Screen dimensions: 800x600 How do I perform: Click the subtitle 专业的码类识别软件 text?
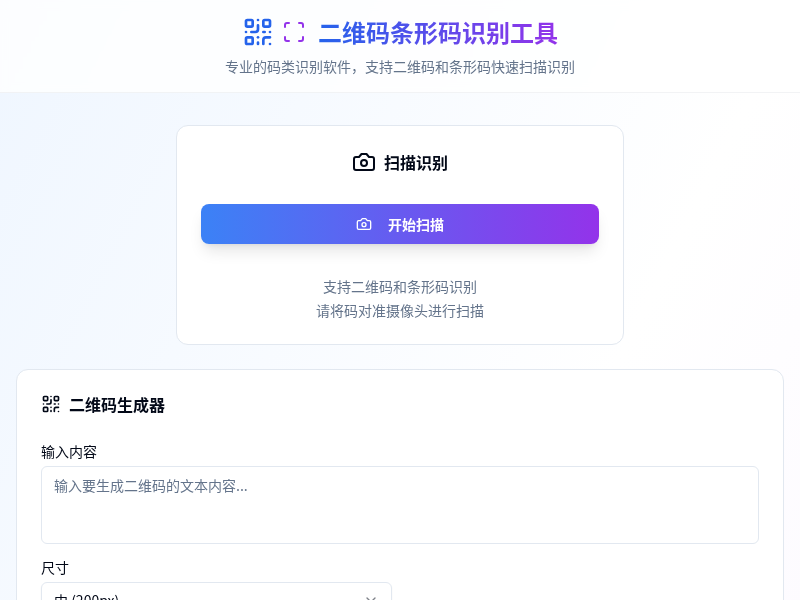(x=400, y=67)
